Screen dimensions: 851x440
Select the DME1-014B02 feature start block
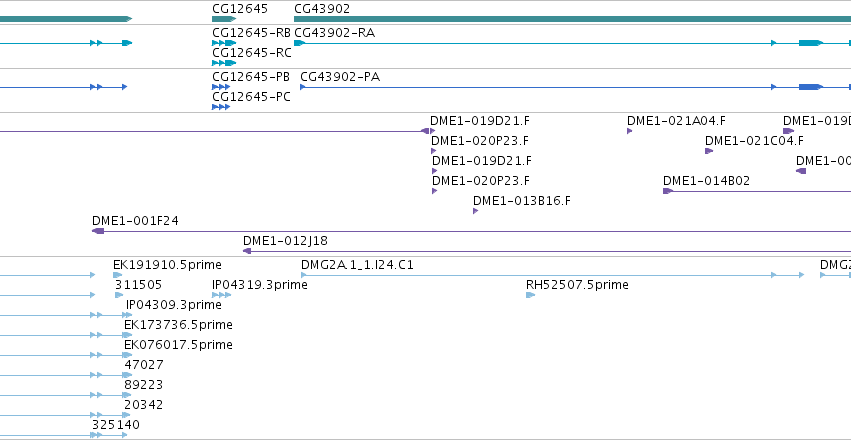tap(668, 191)
